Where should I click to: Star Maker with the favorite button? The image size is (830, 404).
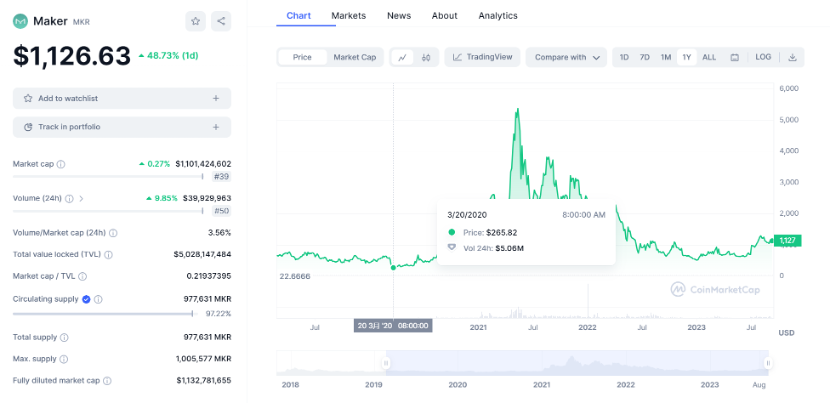coord(195,21)
